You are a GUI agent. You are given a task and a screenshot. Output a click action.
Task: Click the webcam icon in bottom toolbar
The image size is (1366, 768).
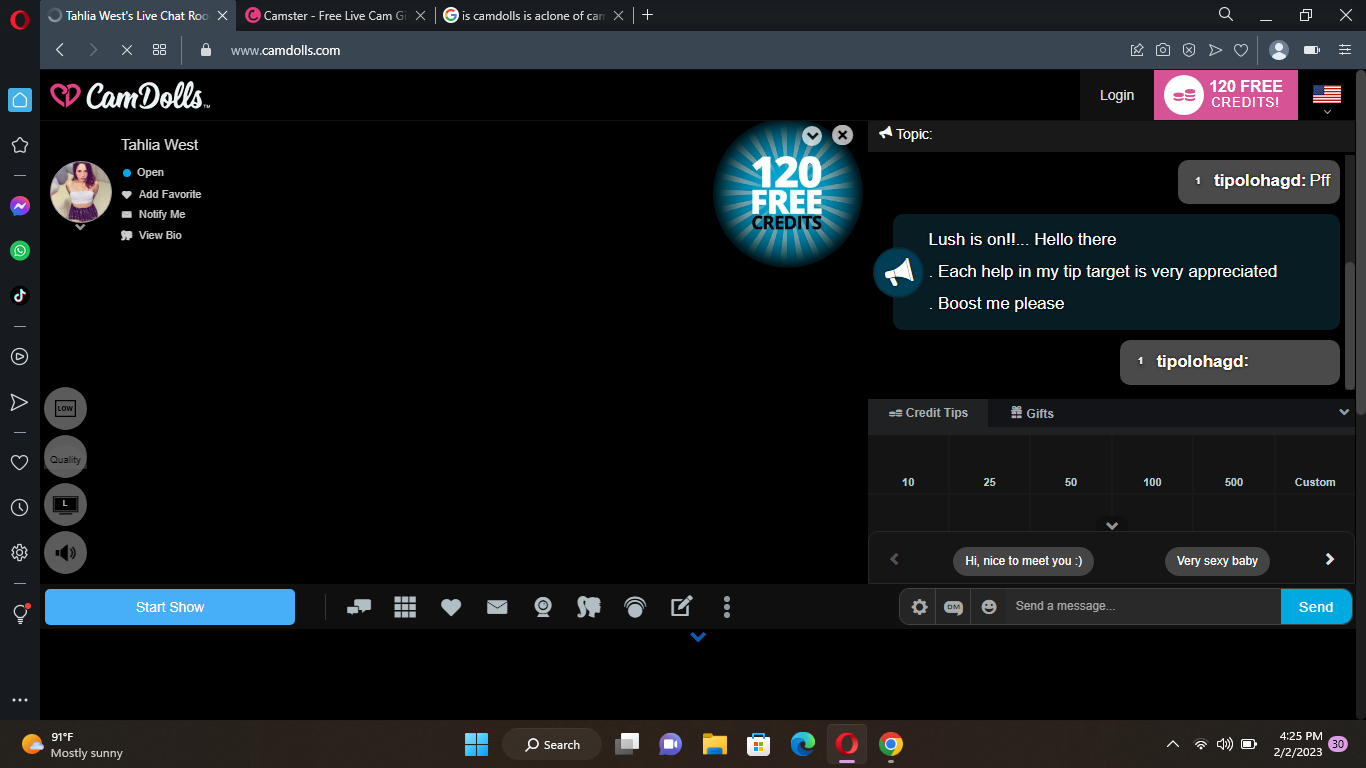click(x=543, y=607)
